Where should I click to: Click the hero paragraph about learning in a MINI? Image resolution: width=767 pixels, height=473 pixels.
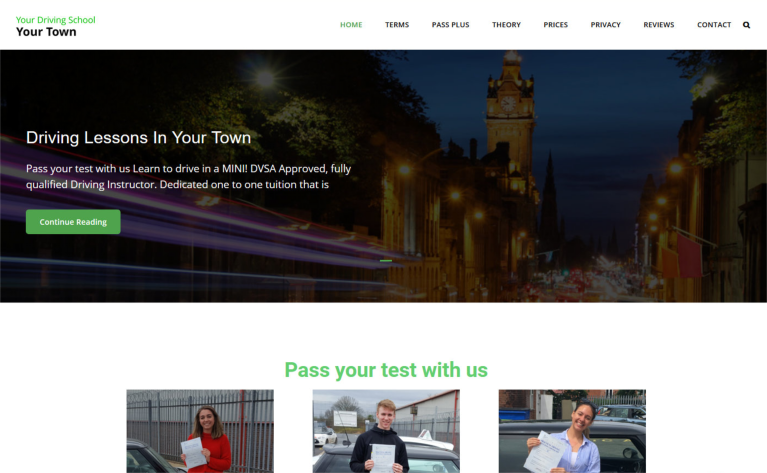pyautogui.click(x=188, y=177)
